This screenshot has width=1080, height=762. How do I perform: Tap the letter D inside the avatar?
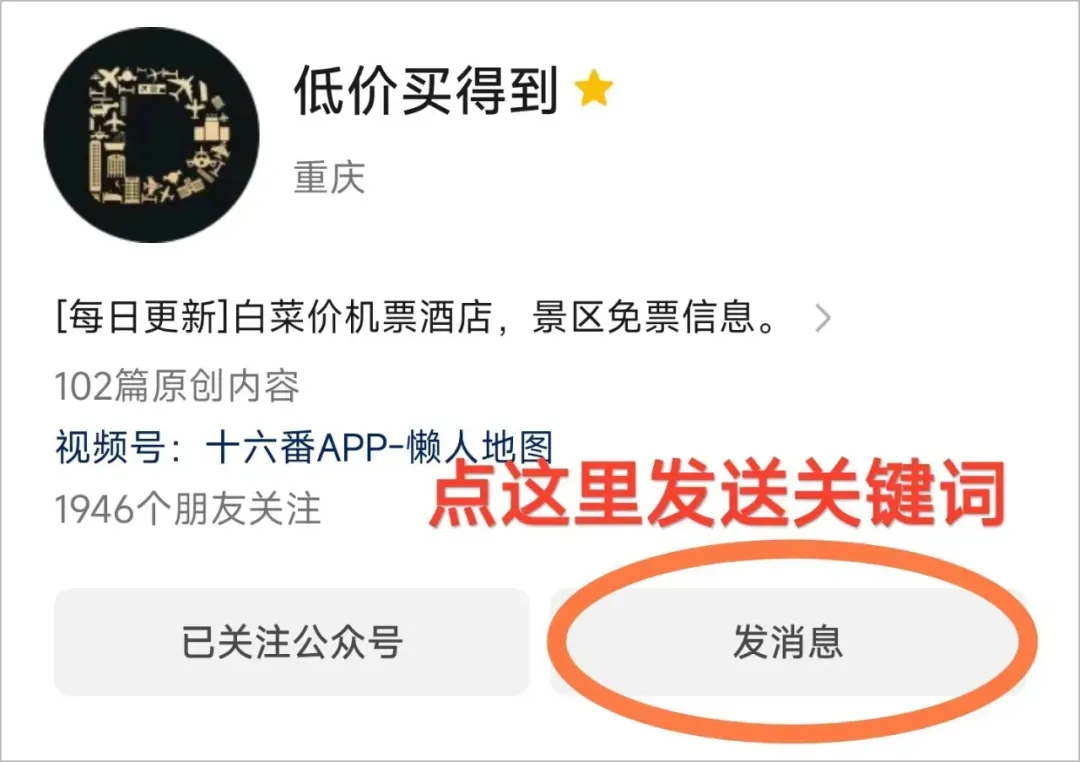(x=158, y=134)
